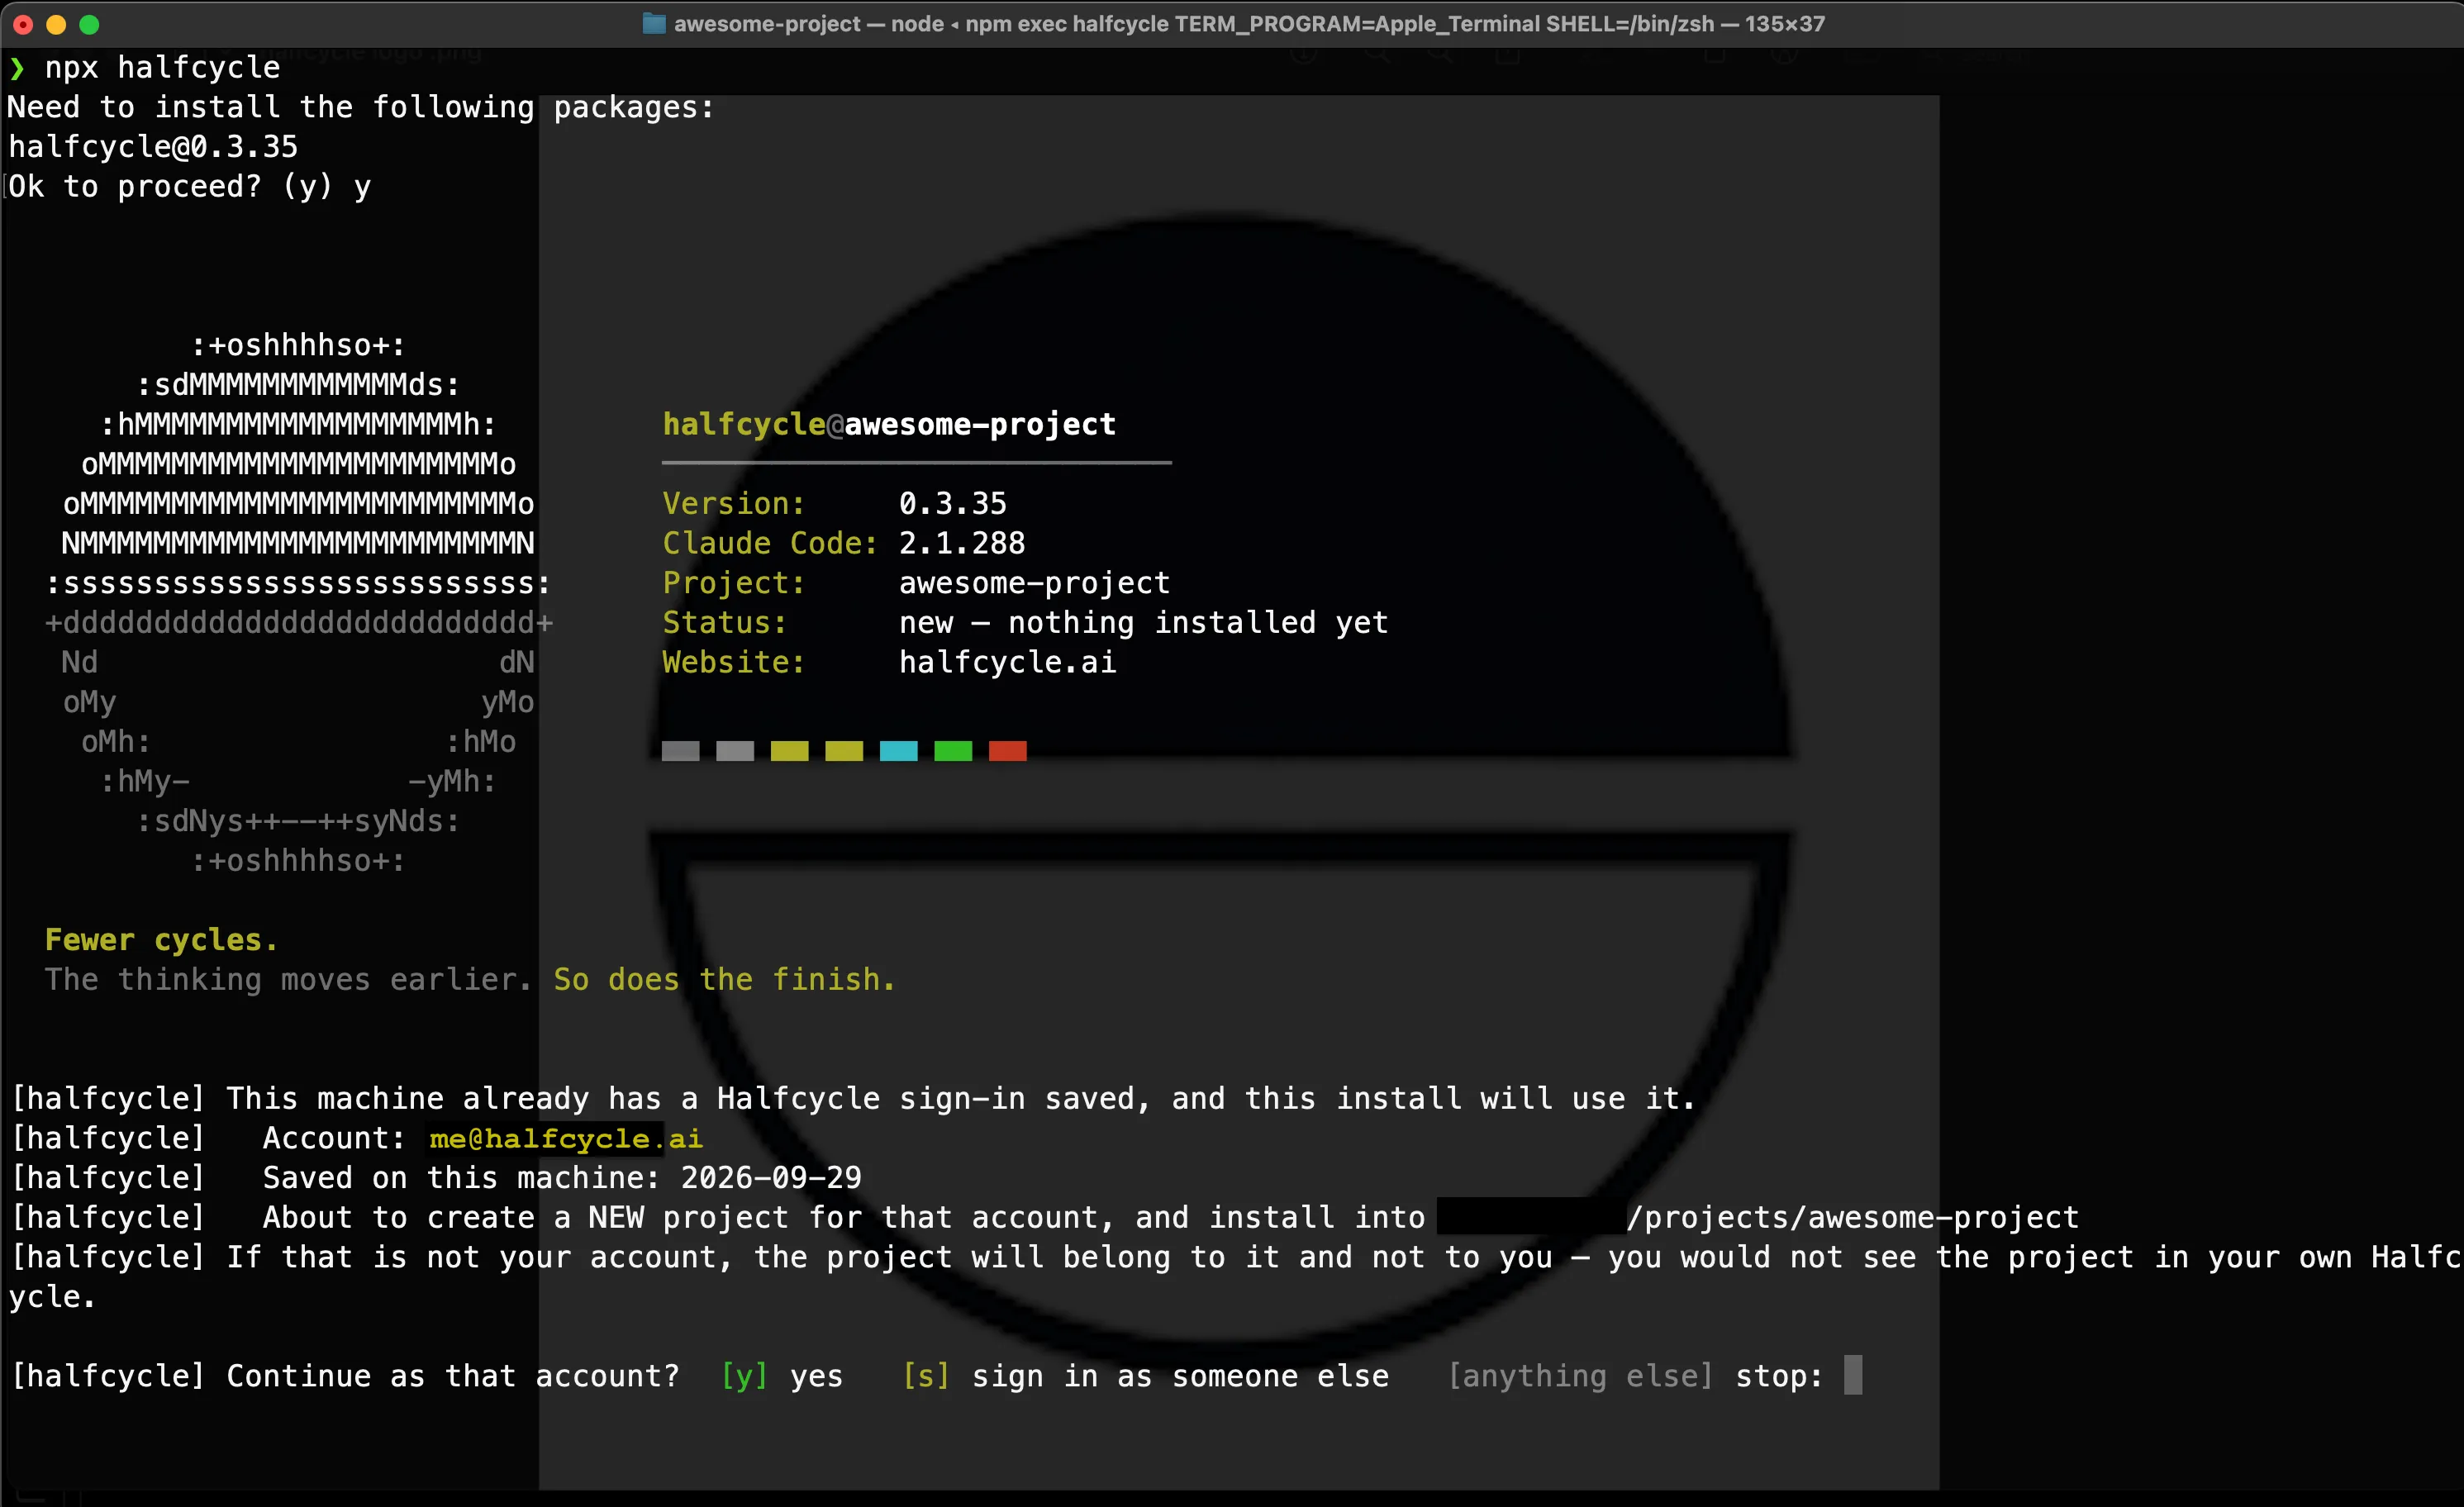Click the Version value 0.3.35
This screenshot has height=1507, width=2464.
pos(952,503)
